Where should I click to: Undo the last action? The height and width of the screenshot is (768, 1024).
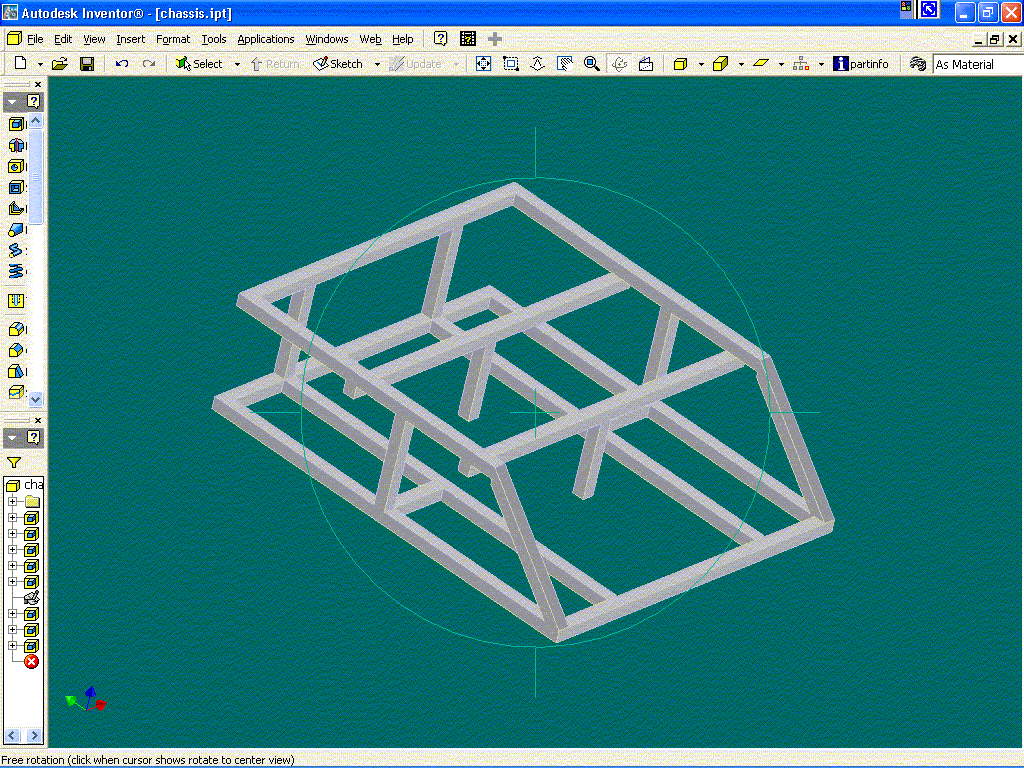tap(121, 63)
